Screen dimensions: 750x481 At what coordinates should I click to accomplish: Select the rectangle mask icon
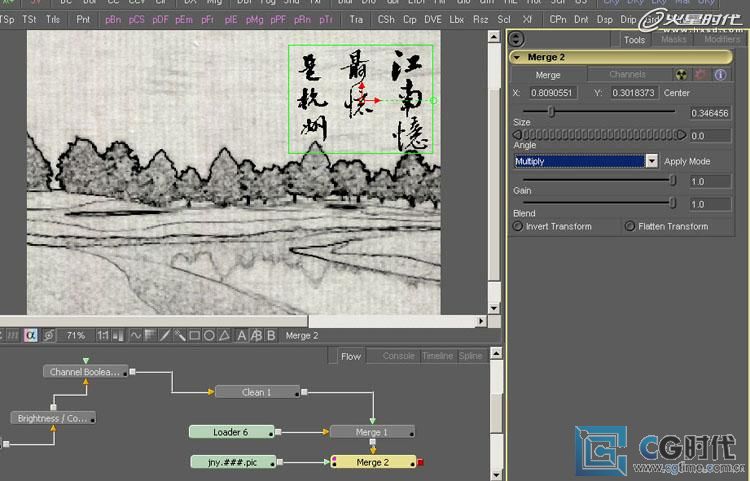click(194, 336)
